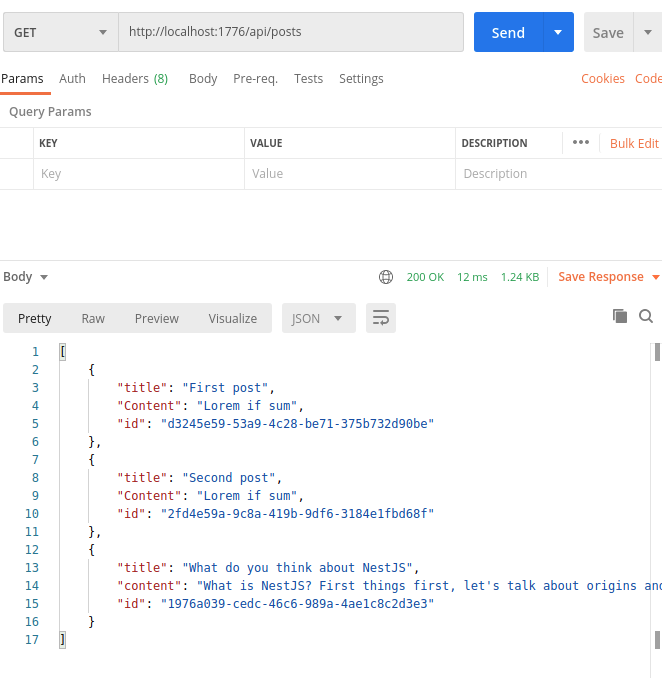Open the response Body section dropdown

pos(25,277)
